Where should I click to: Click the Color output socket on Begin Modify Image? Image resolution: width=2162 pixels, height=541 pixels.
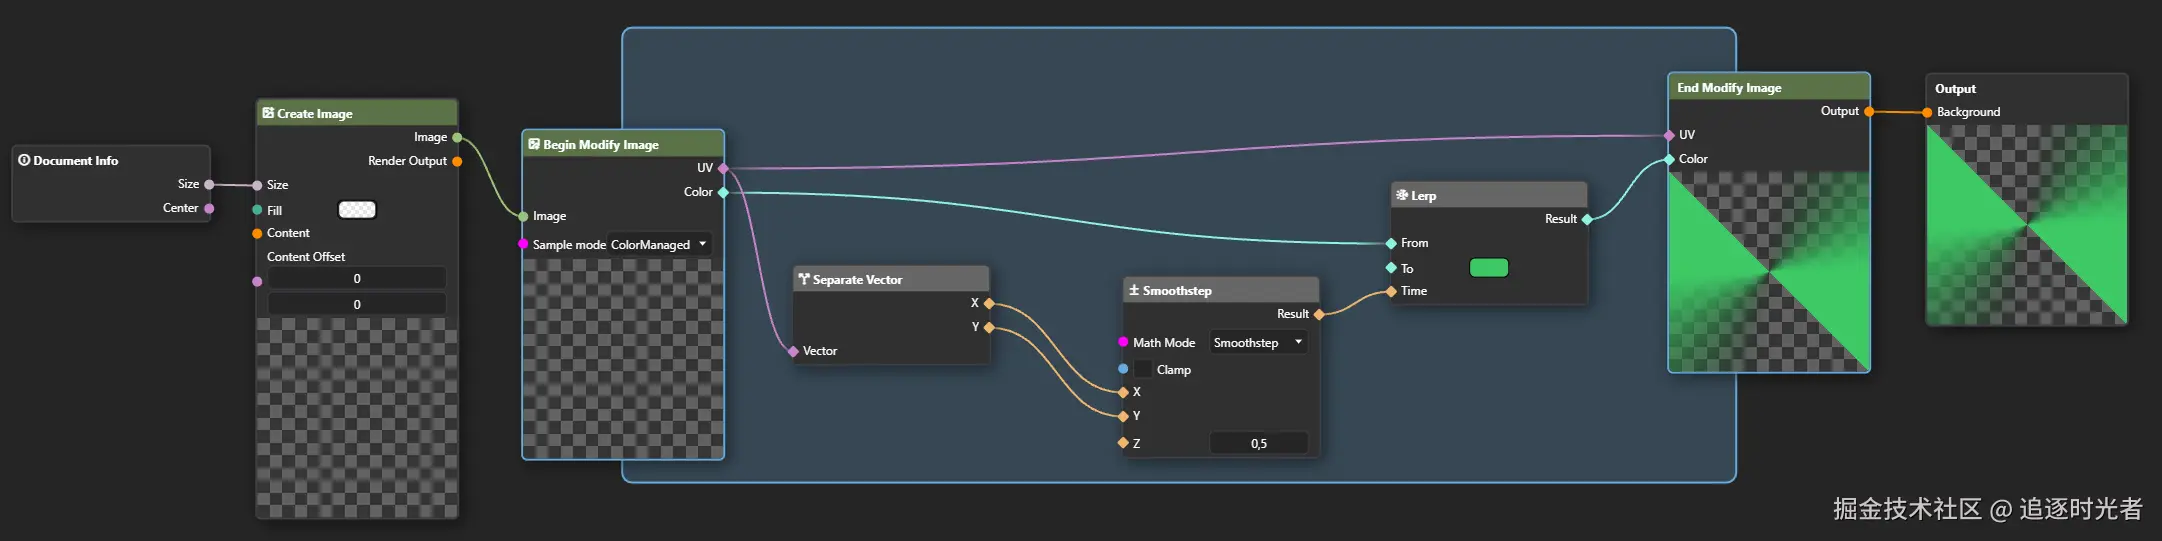click(x=723, y=192)
